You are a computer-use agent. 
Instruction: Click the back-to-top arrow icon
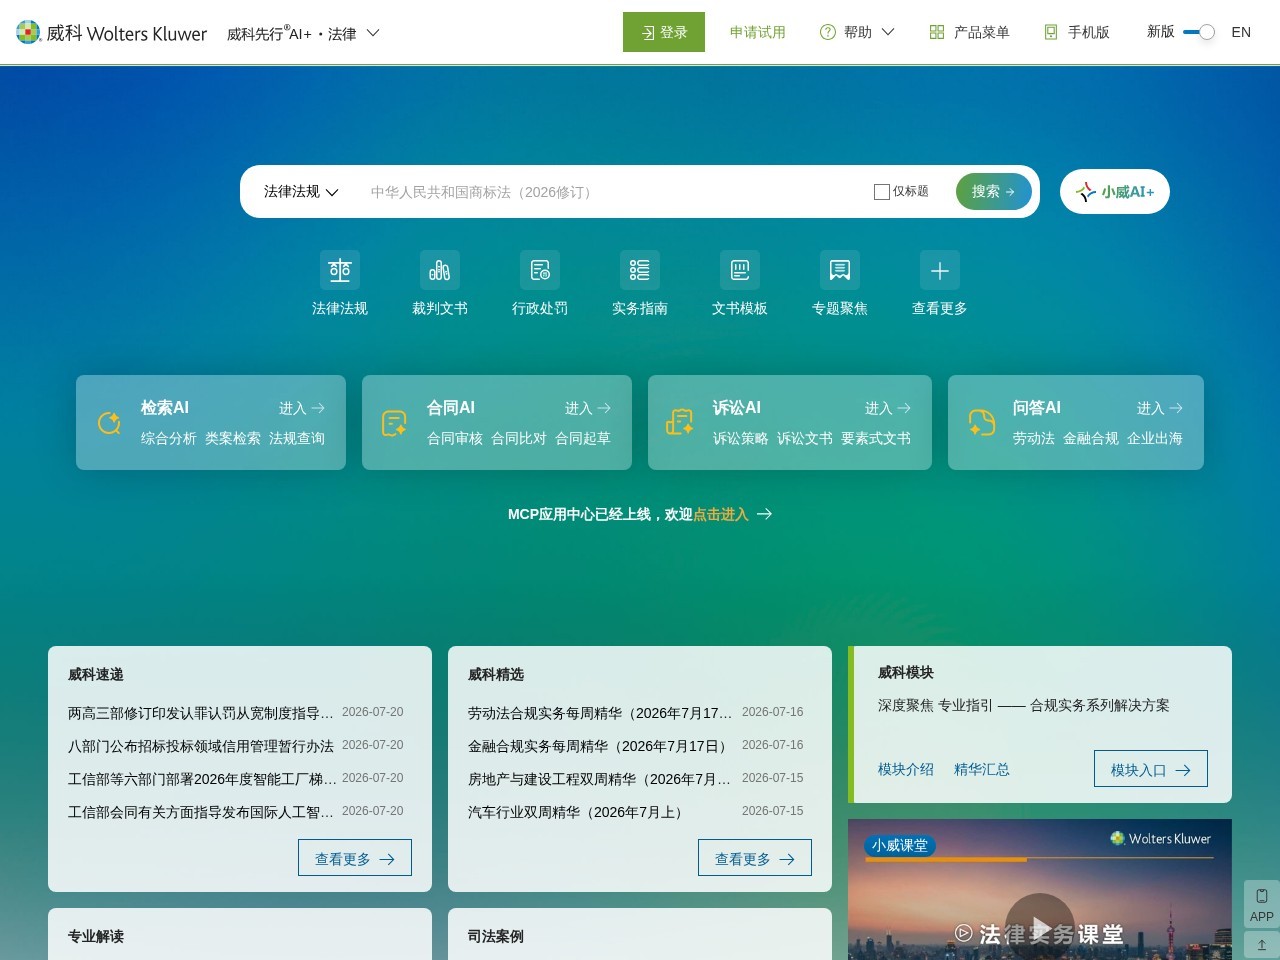tap(1262, 945)
